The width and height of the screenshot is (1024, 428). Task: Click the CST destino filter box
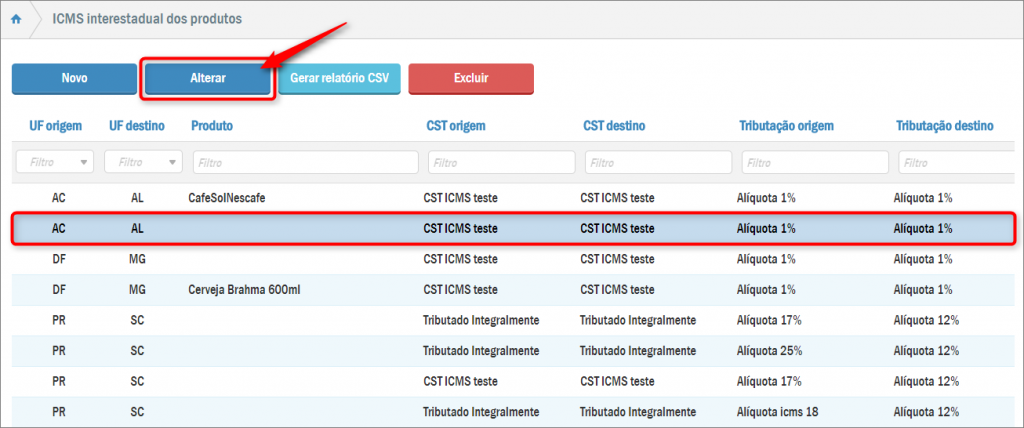[x=658, y=161]
